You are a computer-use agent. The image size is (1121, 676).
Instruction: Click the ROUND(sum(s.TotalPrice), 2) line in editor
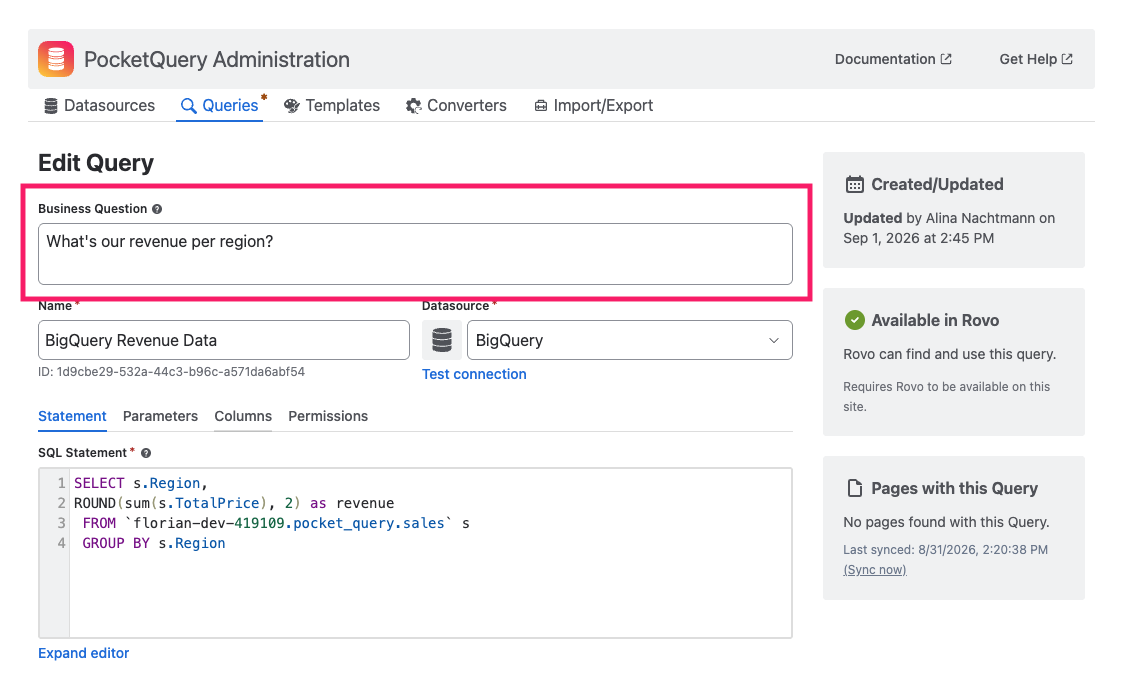coord(234,503)
